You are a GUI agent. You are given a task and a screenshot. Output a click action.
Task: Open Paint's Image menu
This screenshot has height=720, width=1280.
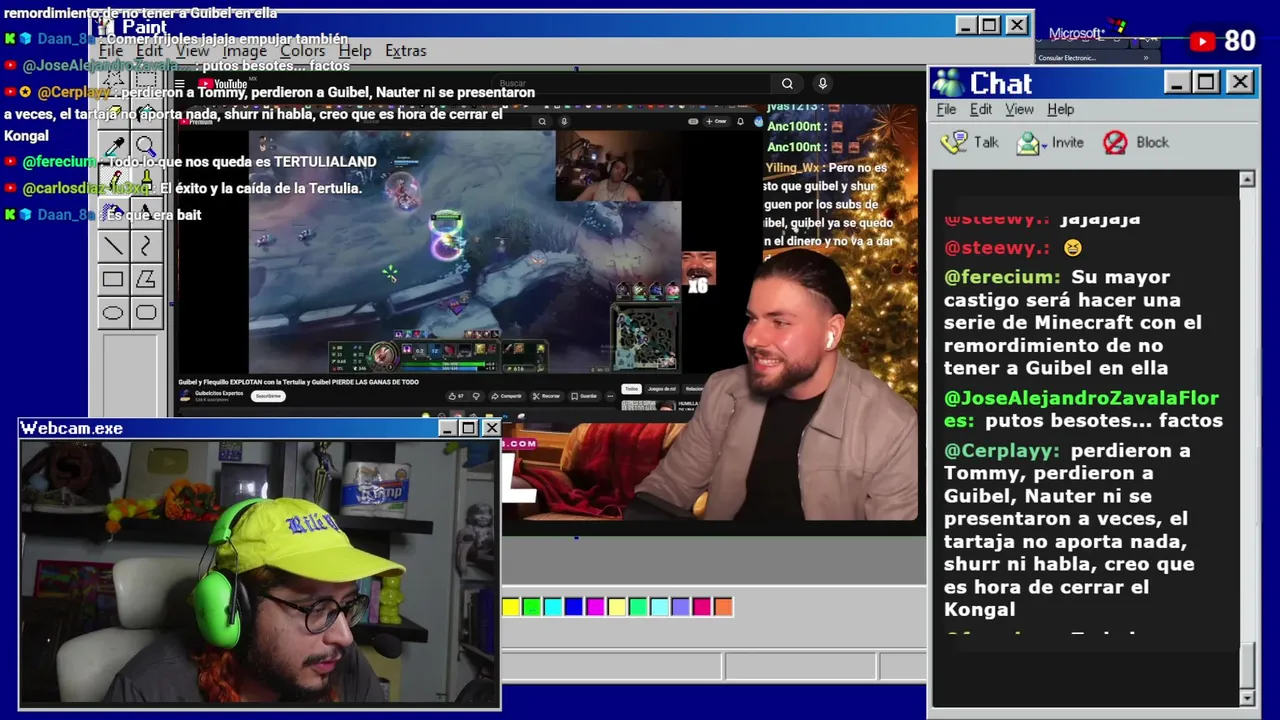coord(245,51)
